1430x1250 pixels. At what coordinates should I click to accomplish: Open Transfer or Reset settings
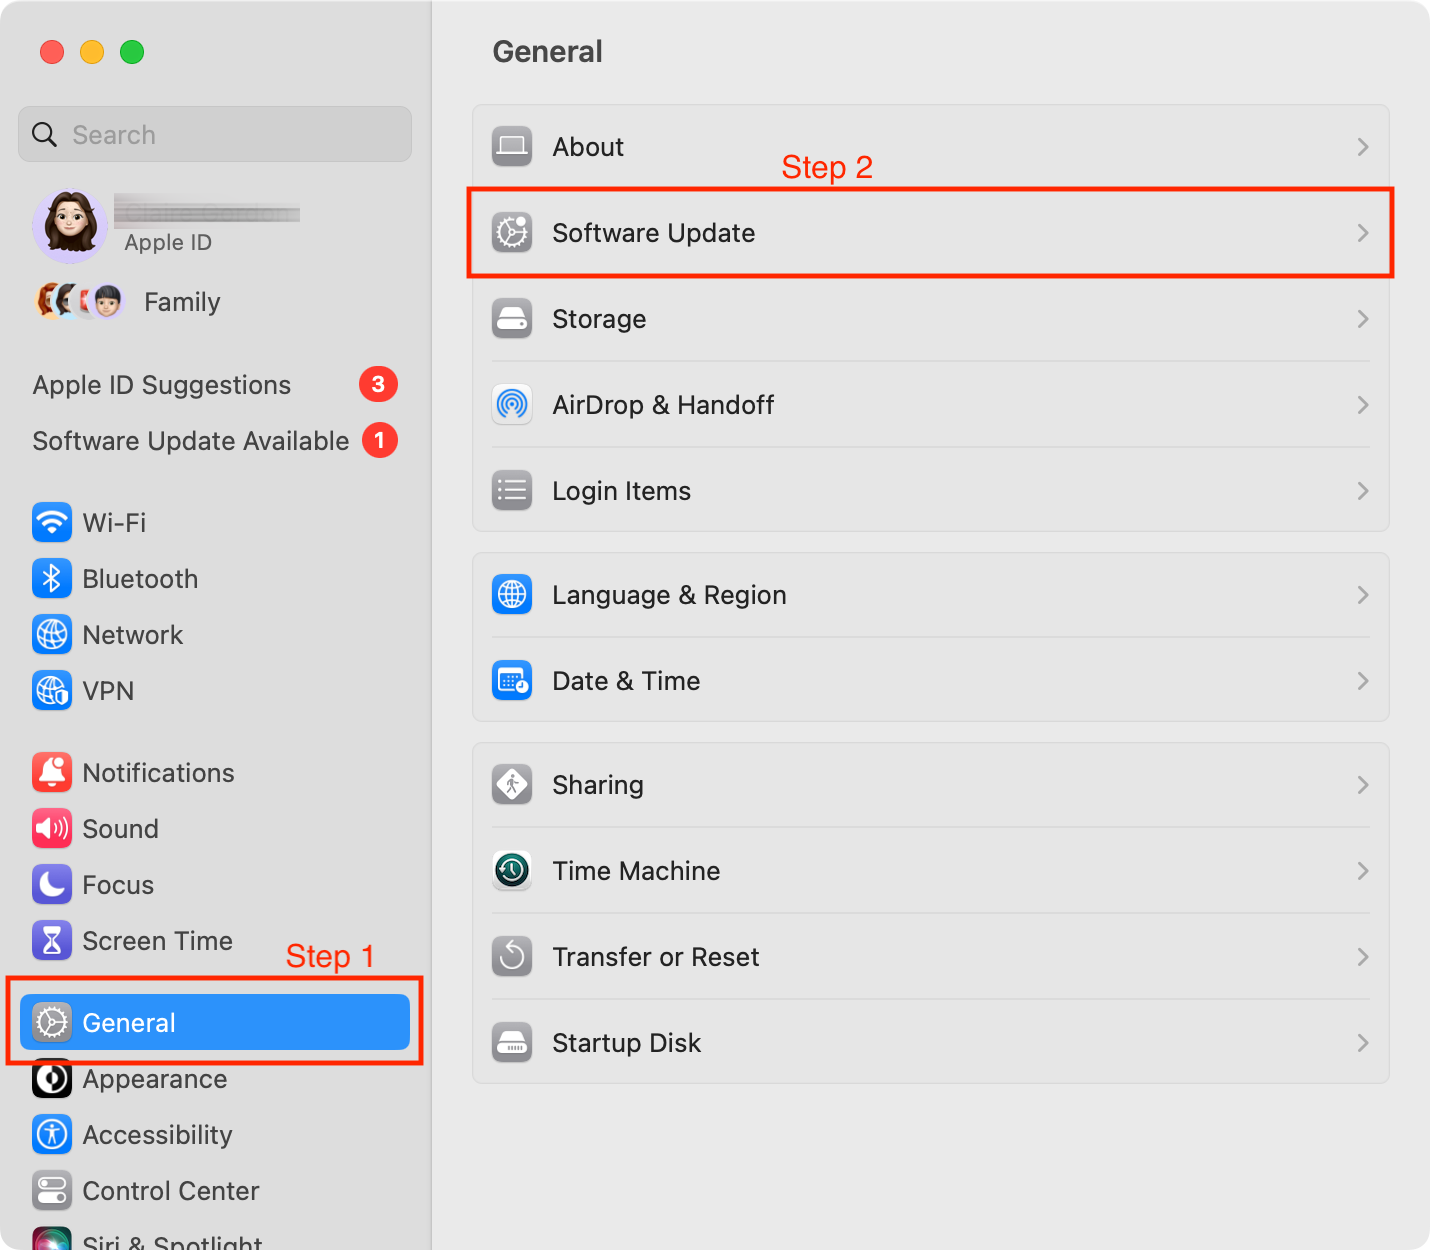click(655, 957)
